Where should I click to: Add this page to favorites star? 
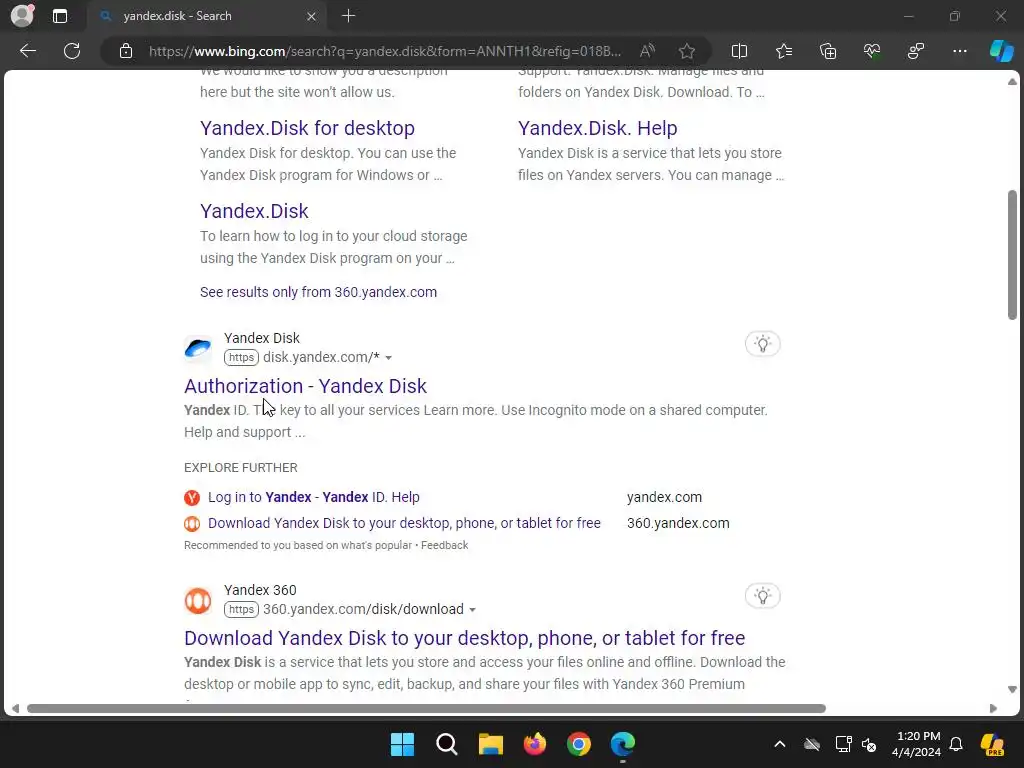pos(686,51)
